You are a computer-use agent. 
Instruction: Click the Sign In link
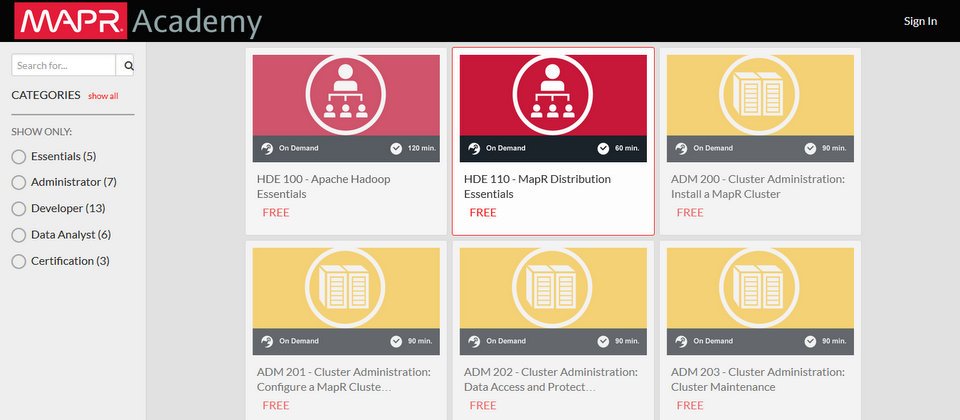click(920, 21)
